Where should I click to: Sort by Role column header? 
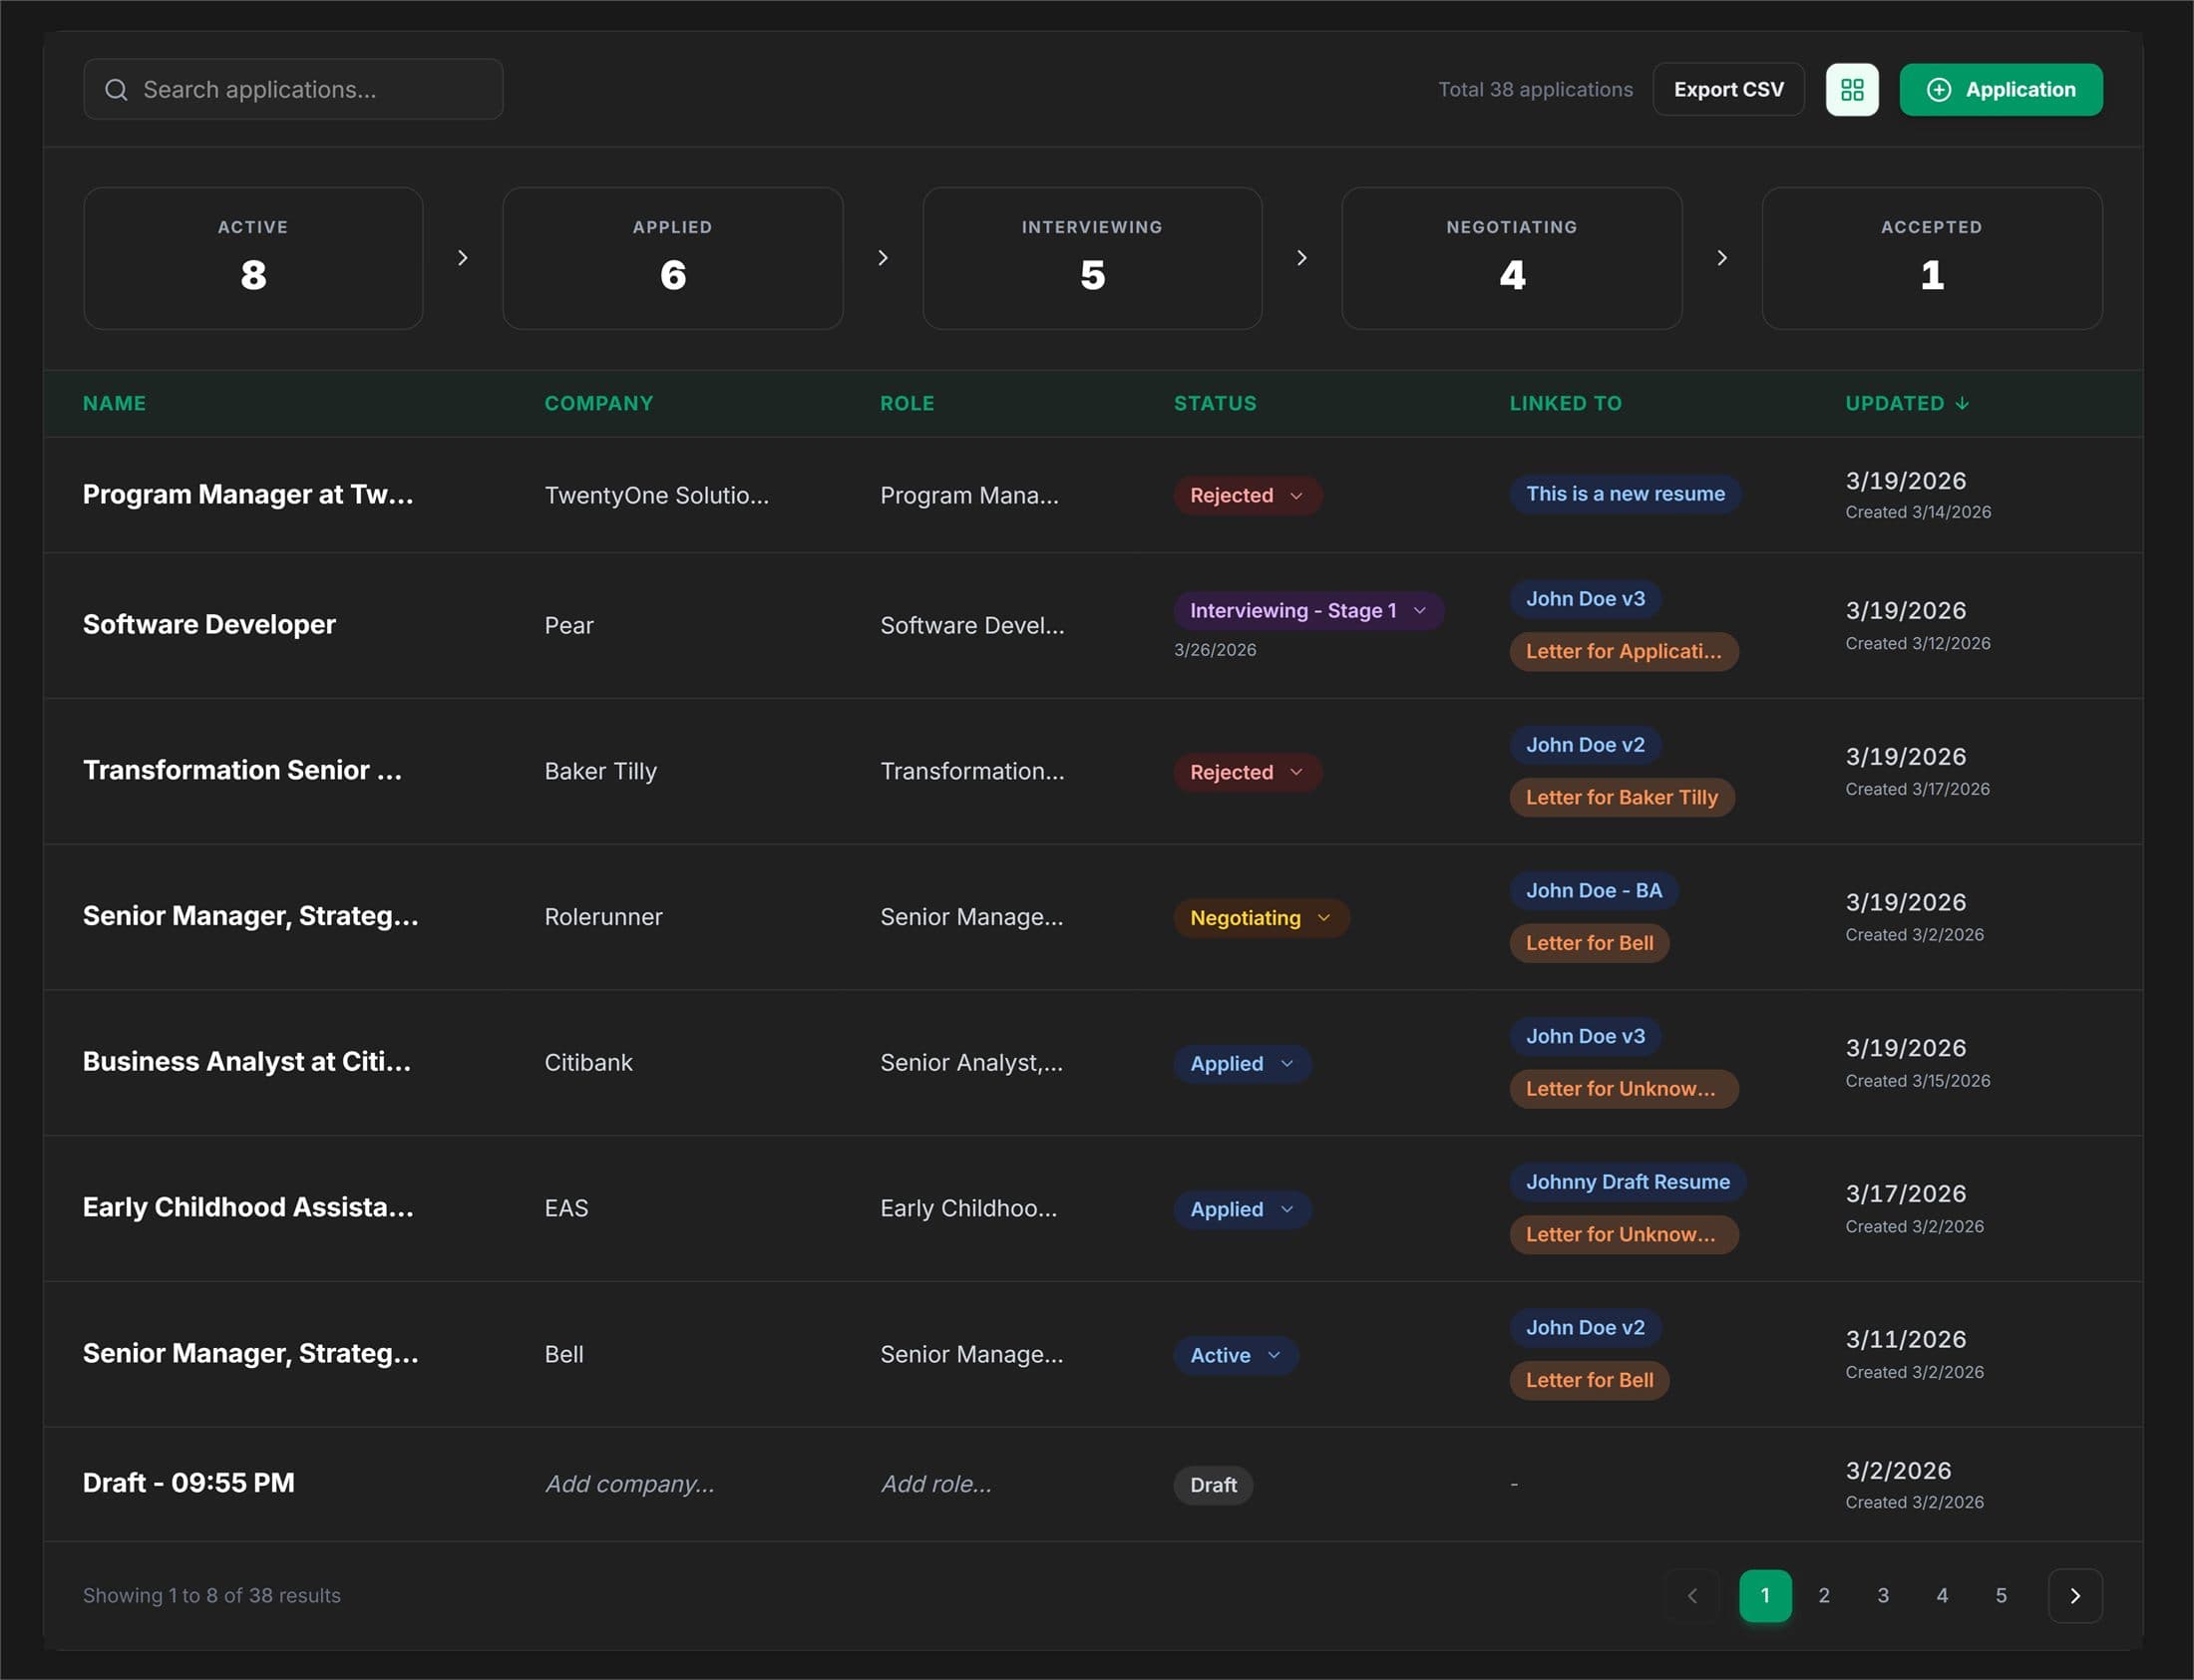tap(907, 403)
